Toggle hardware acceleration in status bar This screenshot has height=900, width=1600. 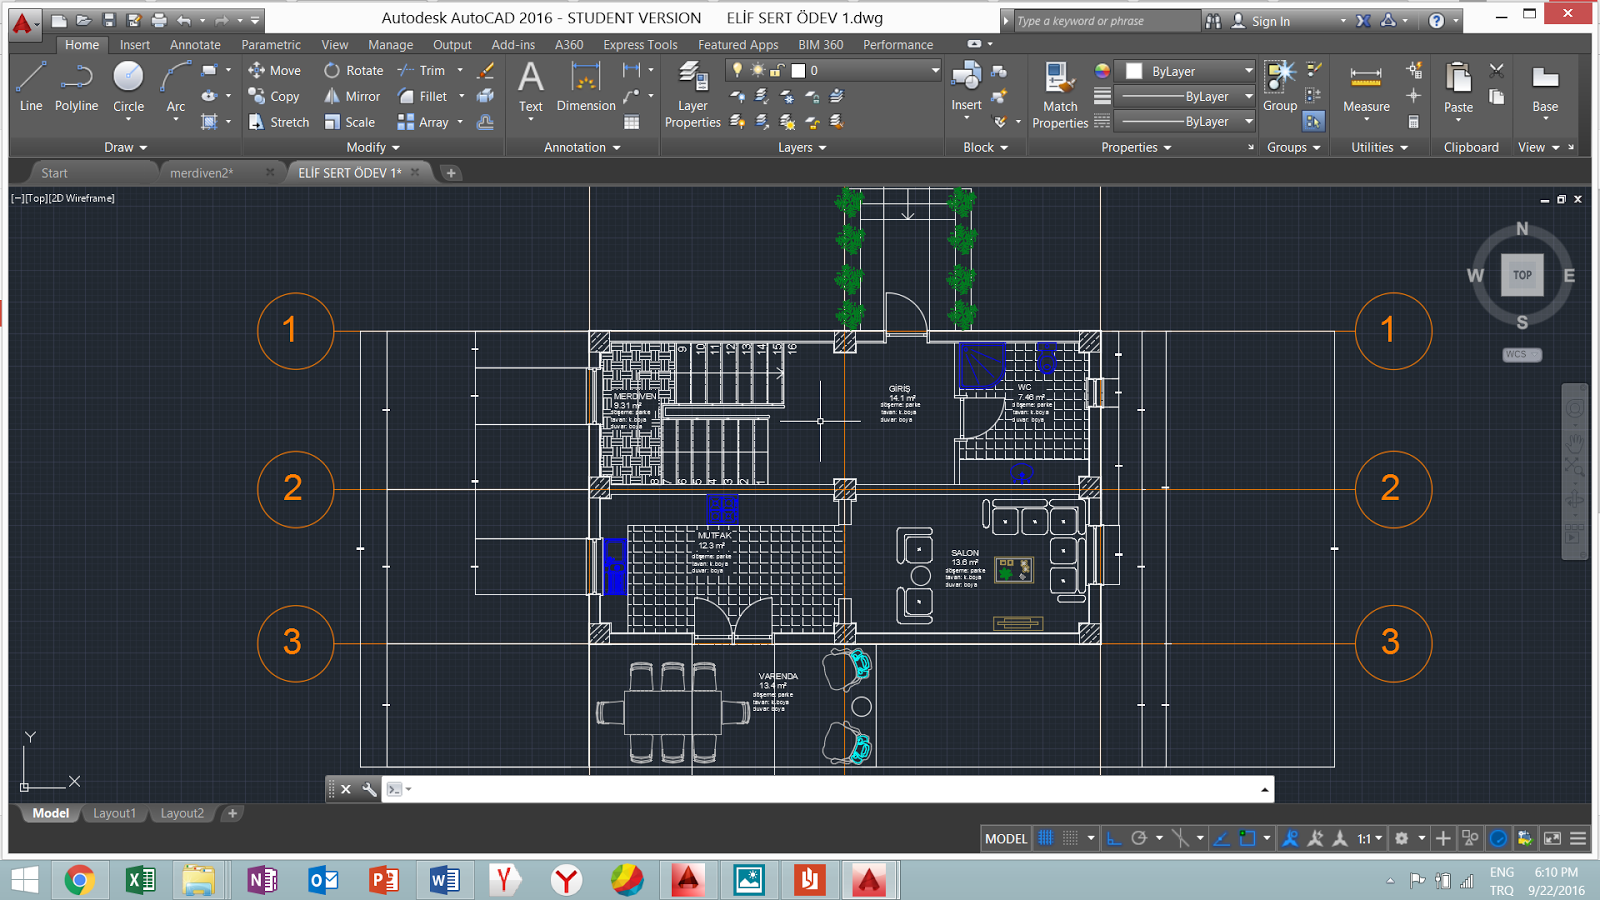pyautogui.click(x=1498, y=838)
